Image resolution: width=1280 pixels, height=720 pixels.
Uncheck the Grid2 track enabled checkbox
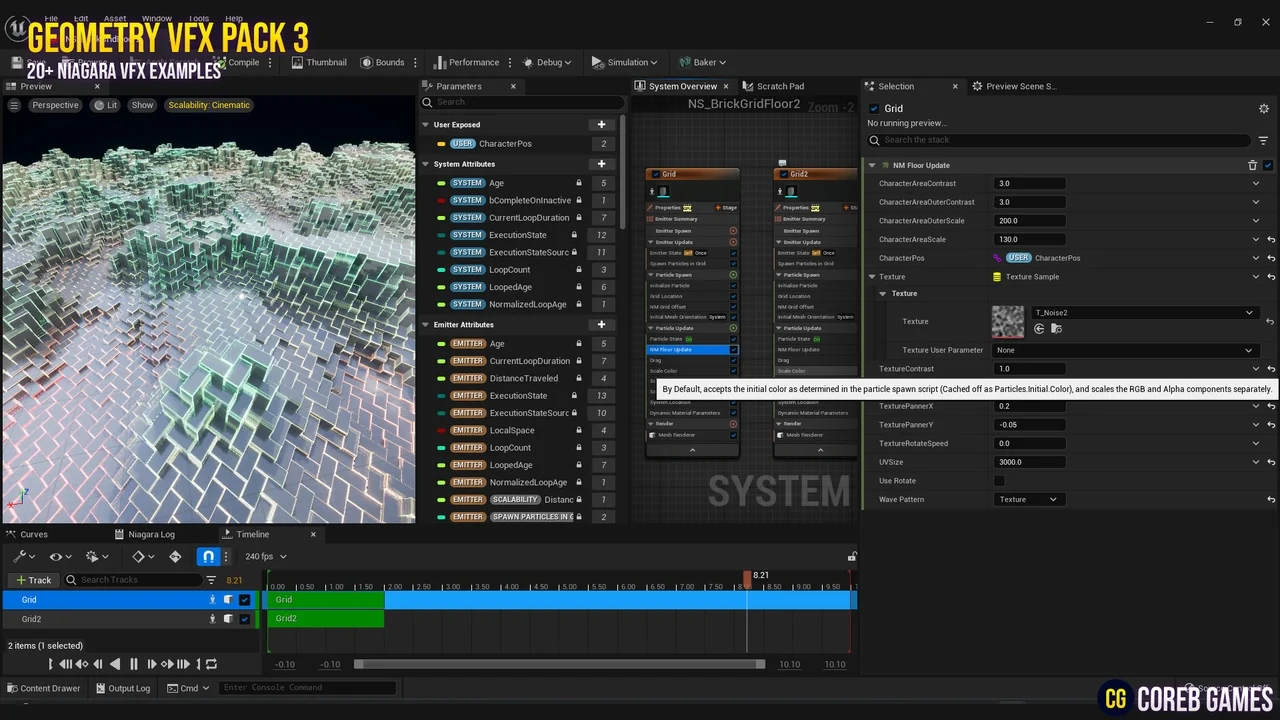point(244,619)
